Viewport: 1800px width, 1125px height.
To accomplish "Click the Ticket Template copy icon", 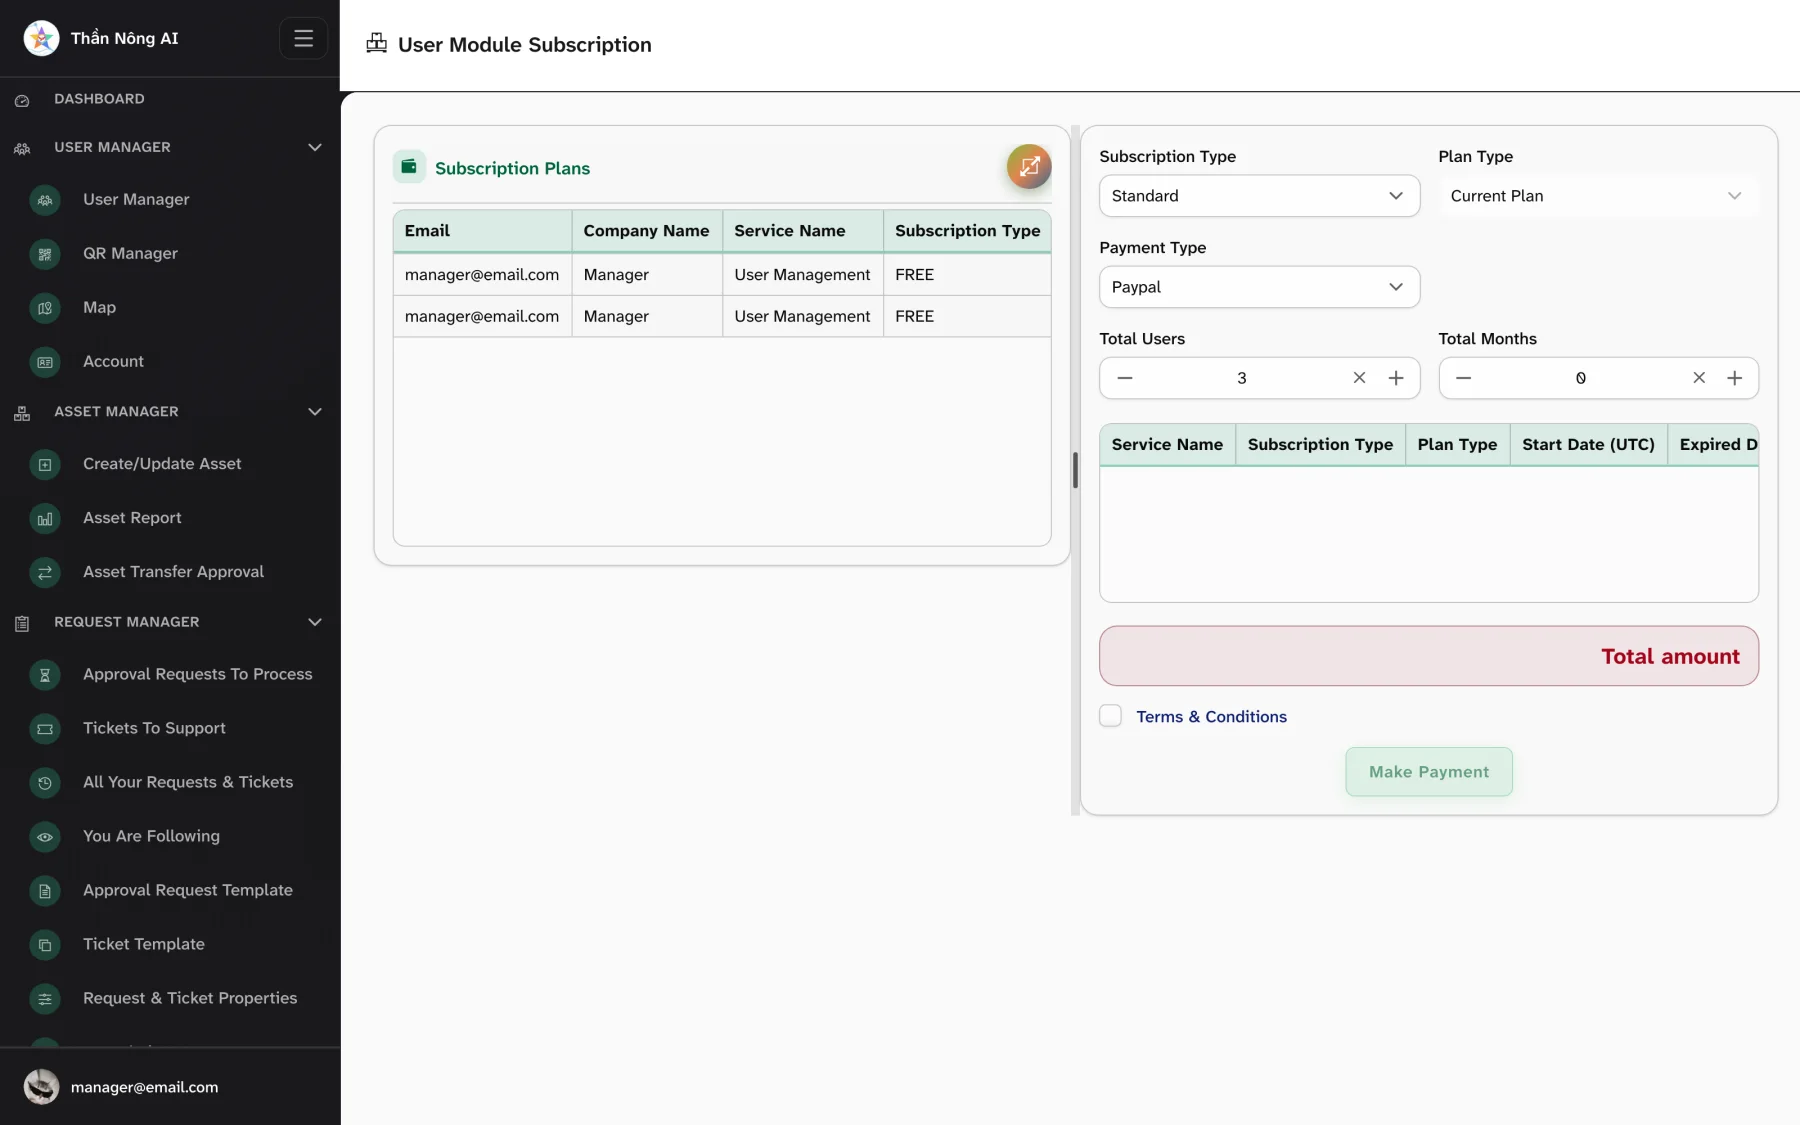I will 45,945.
